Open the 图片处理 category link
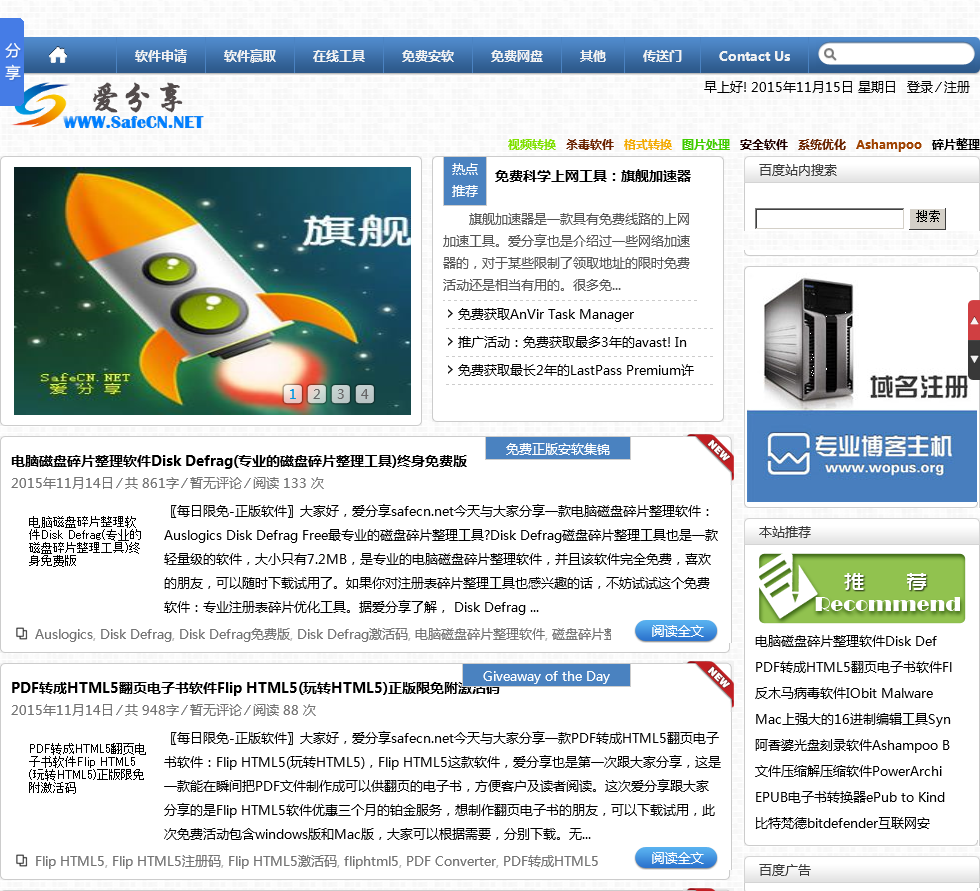 pos(706,144)
